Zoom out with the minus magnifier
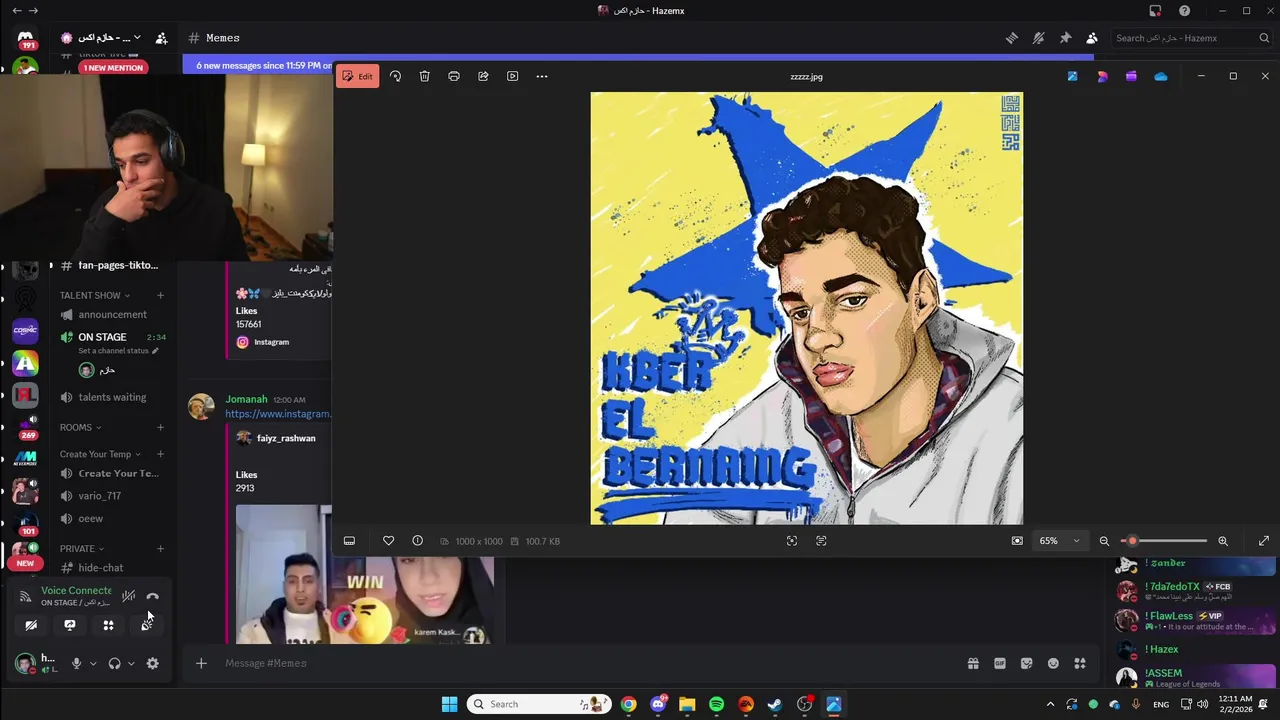The height and width of the screenshot is (720, 1280). [x=1104, y=541]
